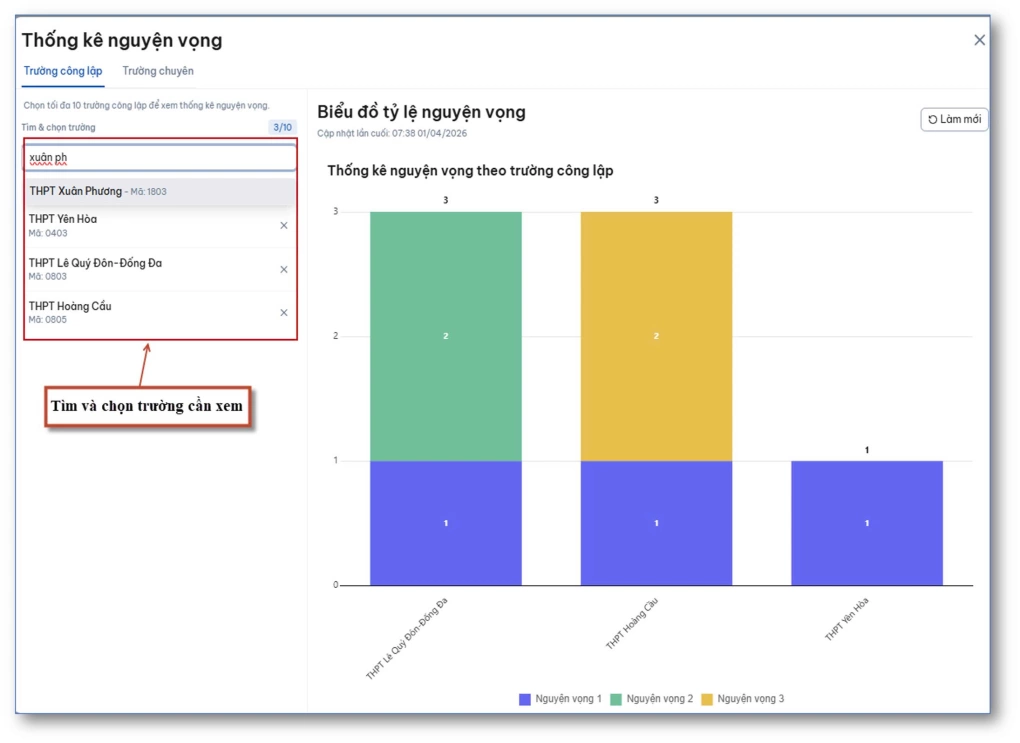
Task: Toggle Nguyện vọng 3 in the legend
Action: pos(742,699)
